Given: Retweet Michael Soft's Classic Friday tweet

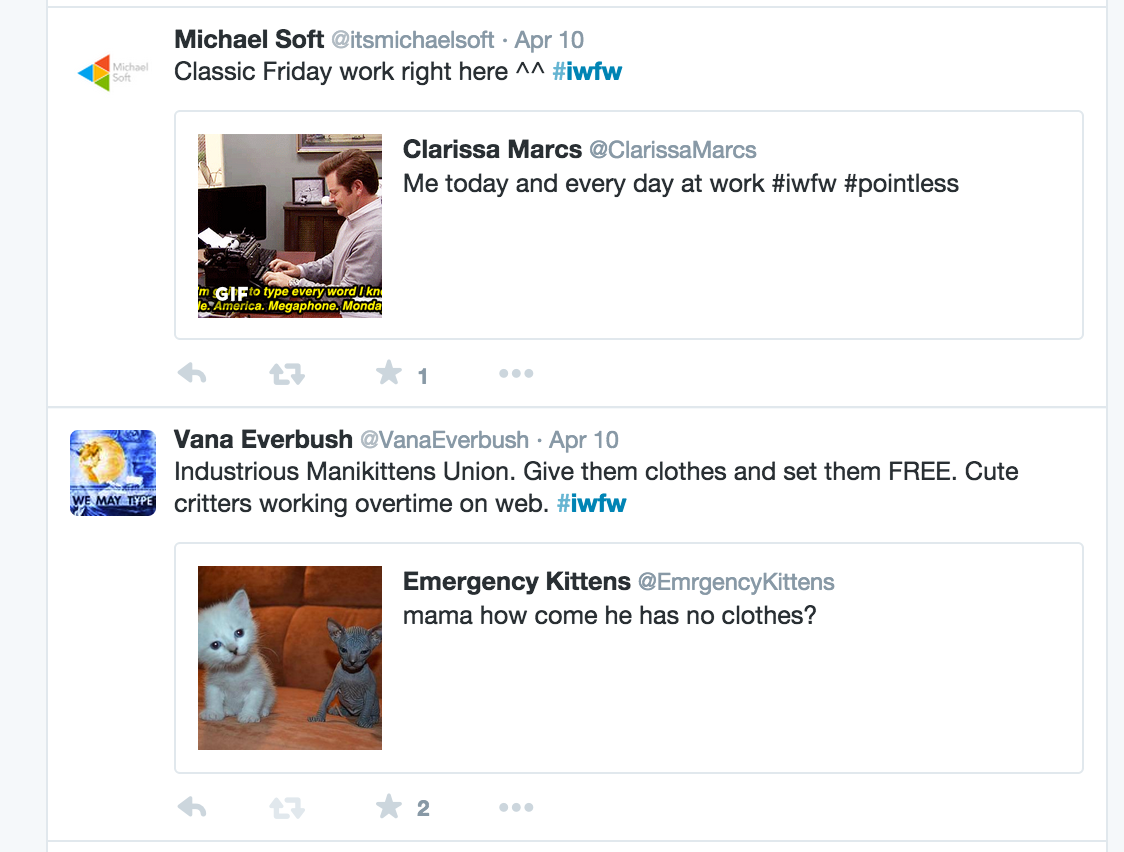Looking at the screenshot, I should point(287,374).
